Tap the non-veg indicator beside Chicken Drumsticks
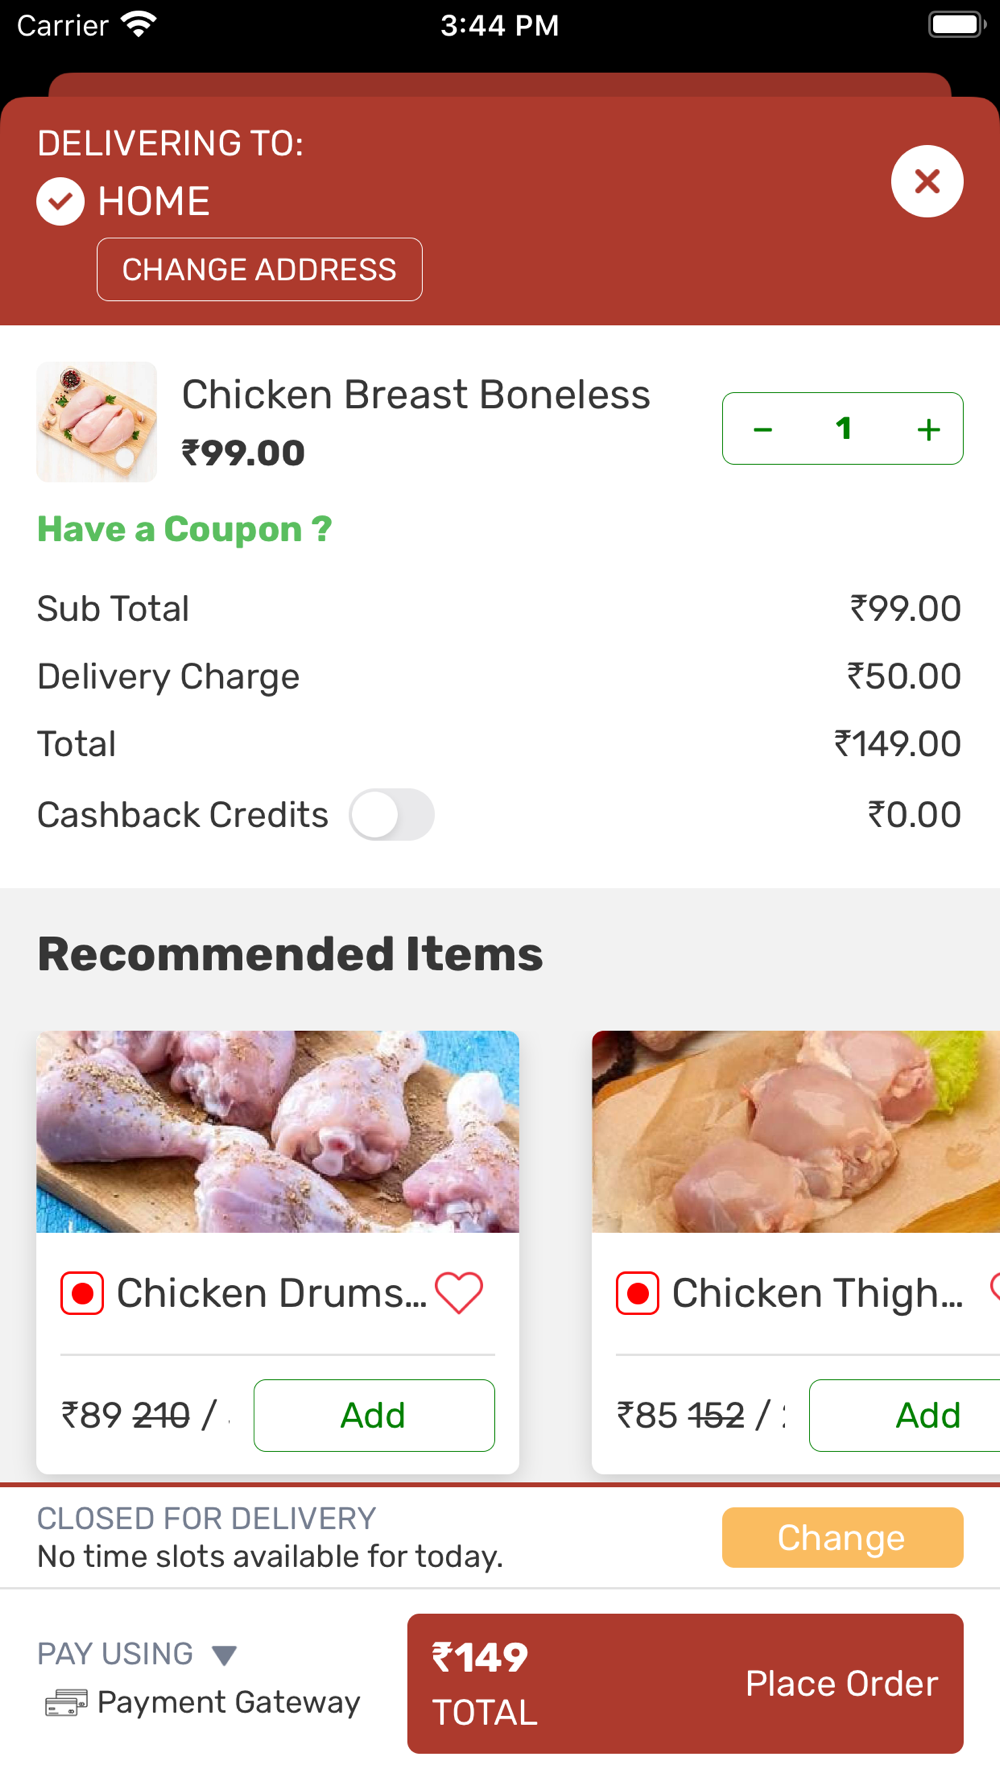Screen dimensions: 1000x1778 [82, 1294]
